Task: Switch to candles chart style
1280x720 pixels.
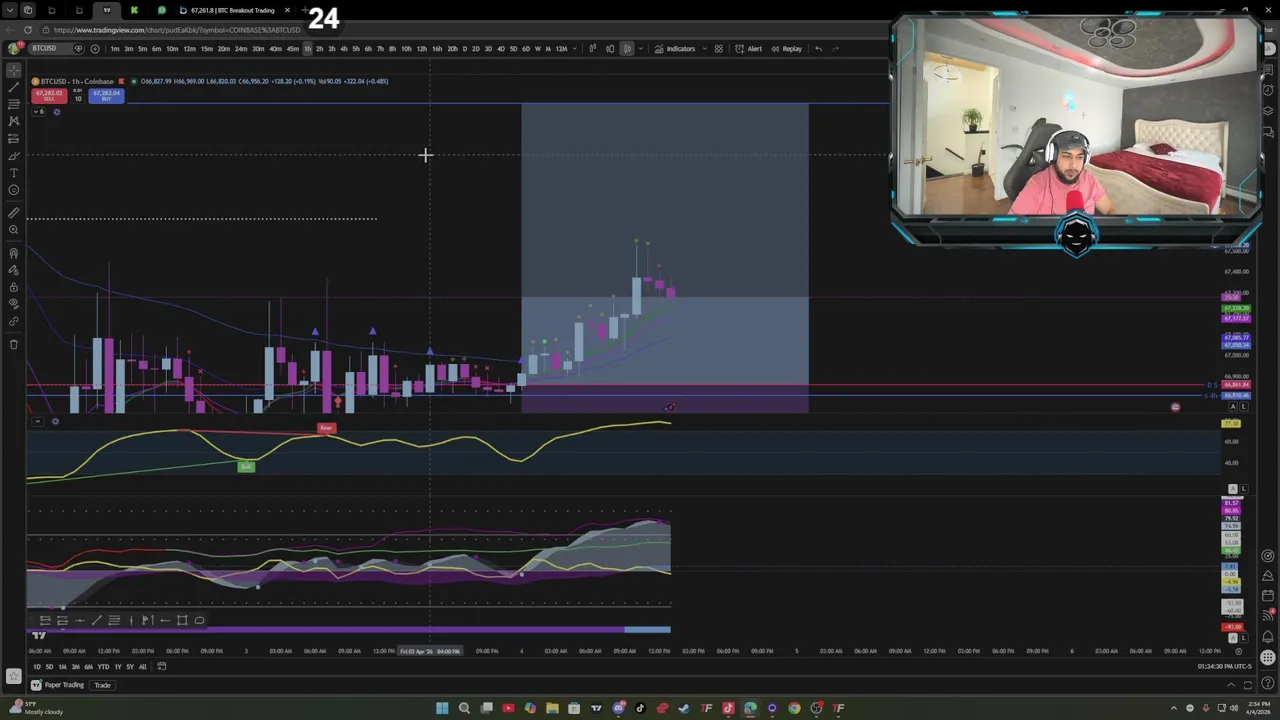Action: [610, 48]
